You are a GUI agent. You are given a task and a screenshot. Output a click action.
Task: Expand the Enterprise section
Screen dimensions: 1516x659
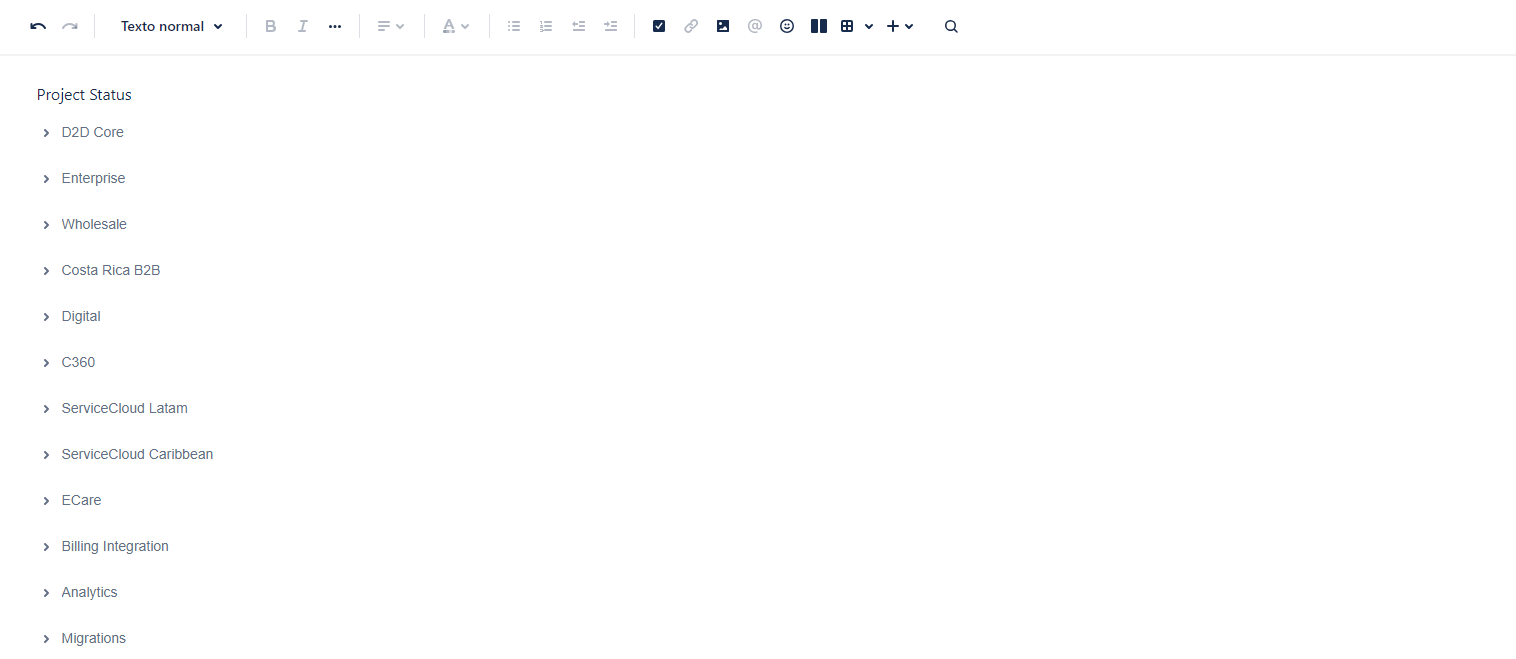(46, 179)
